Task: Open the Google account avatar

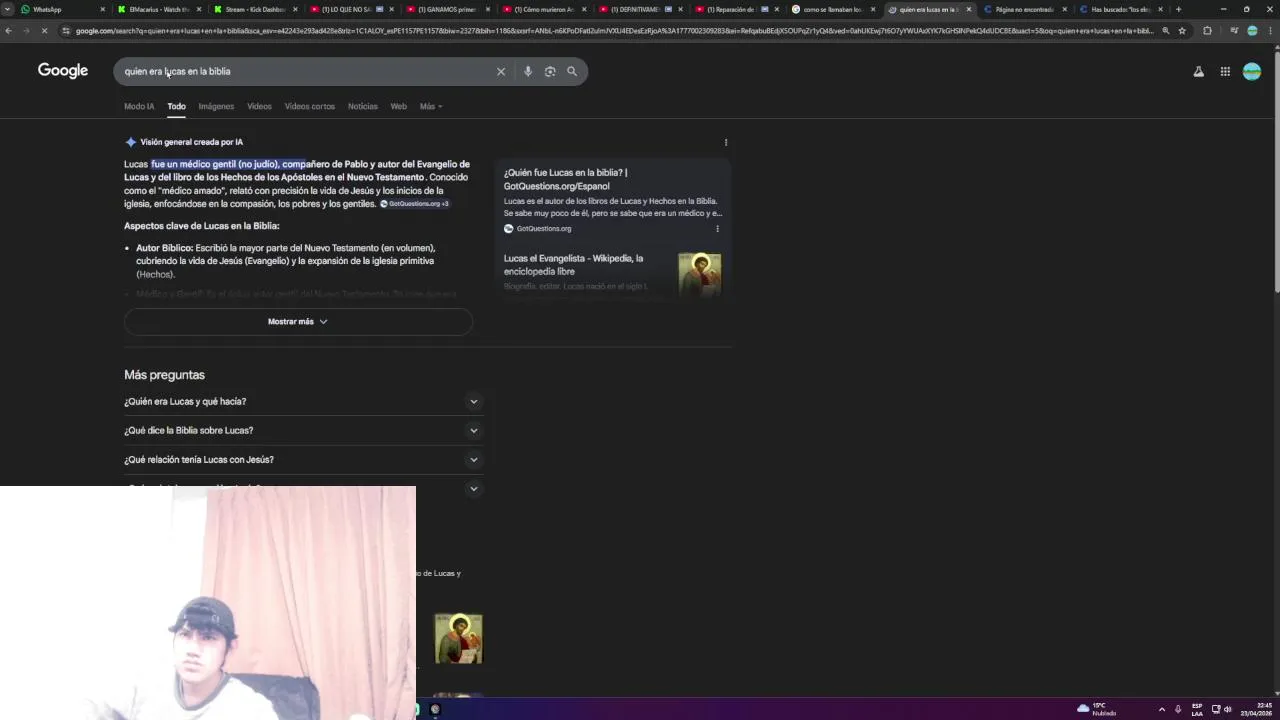Action: point(1252,71)
